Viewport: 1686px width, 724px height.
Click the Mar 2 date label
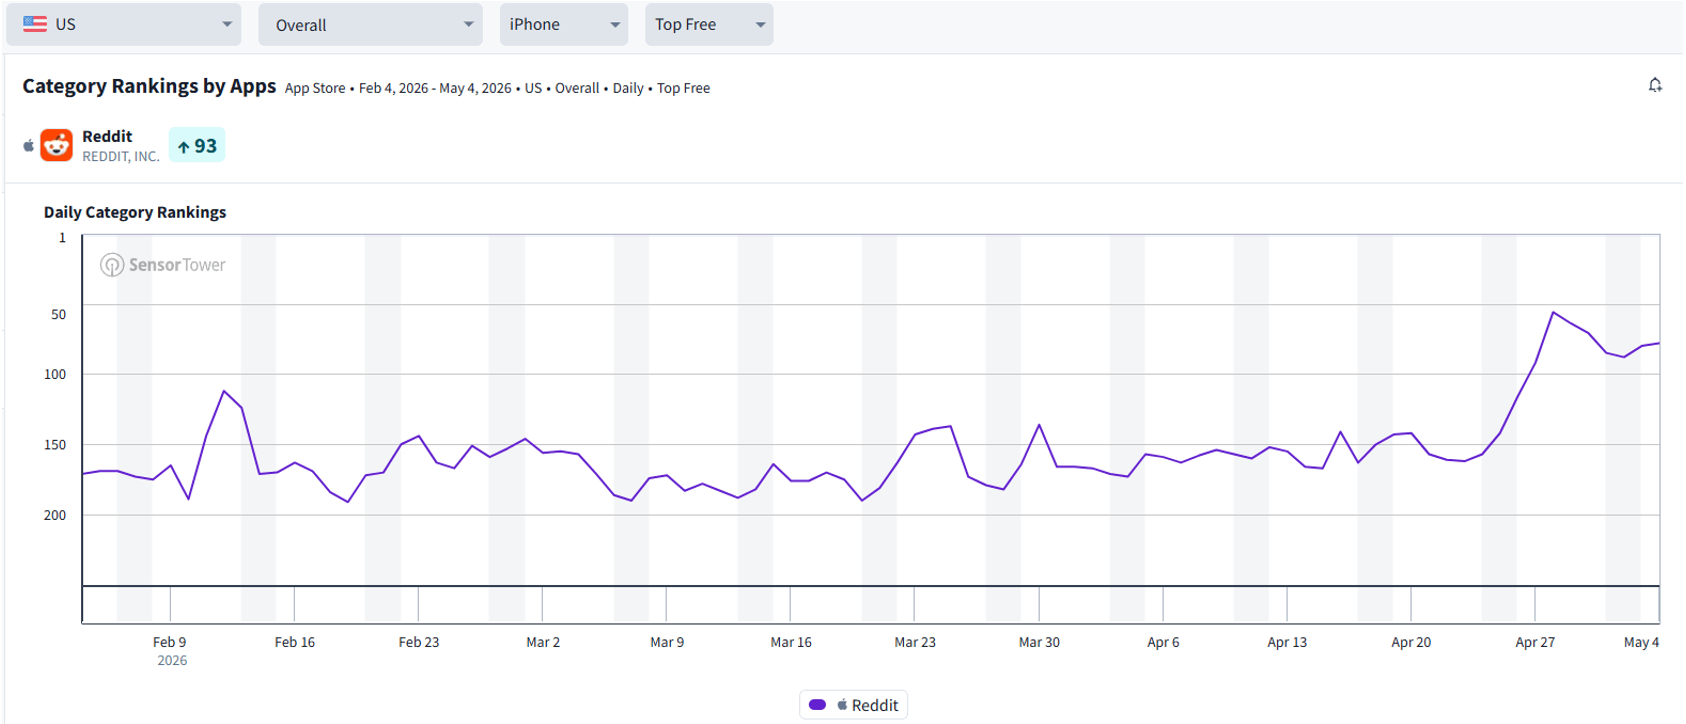[x=543, y=642]
